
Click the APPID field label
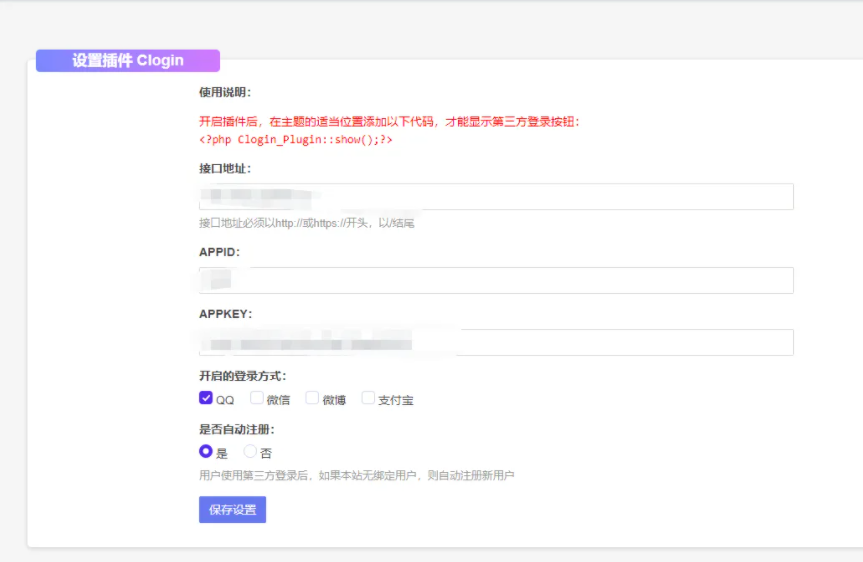pos(219,252)
